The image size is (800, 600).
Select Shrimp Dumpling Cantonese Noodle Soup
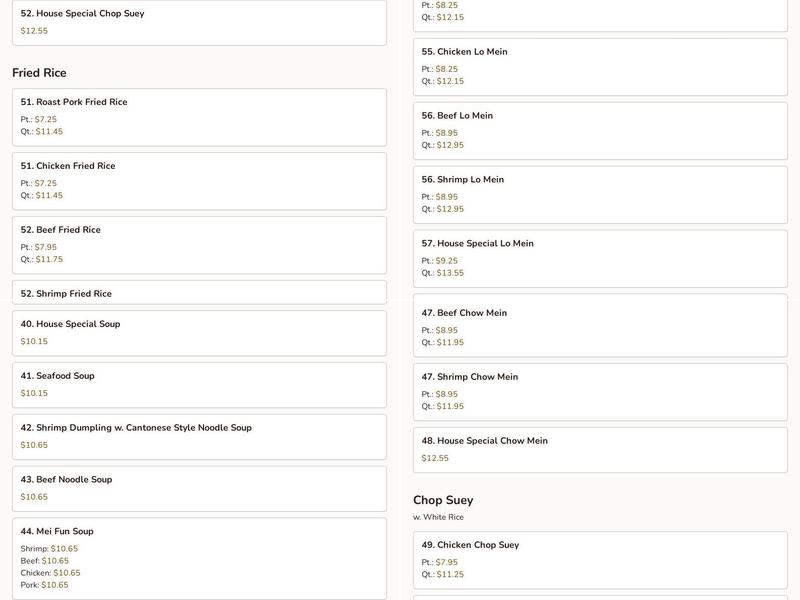(198, 436)
